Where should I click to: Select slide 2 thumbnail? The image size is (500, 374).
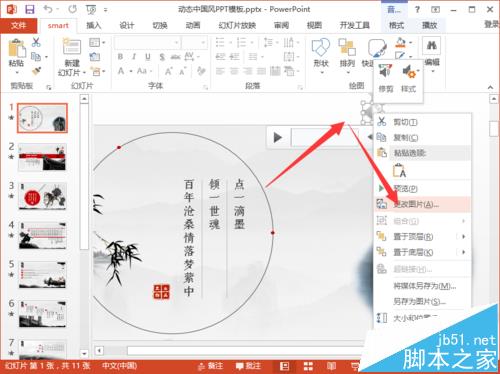click(42, 157)
